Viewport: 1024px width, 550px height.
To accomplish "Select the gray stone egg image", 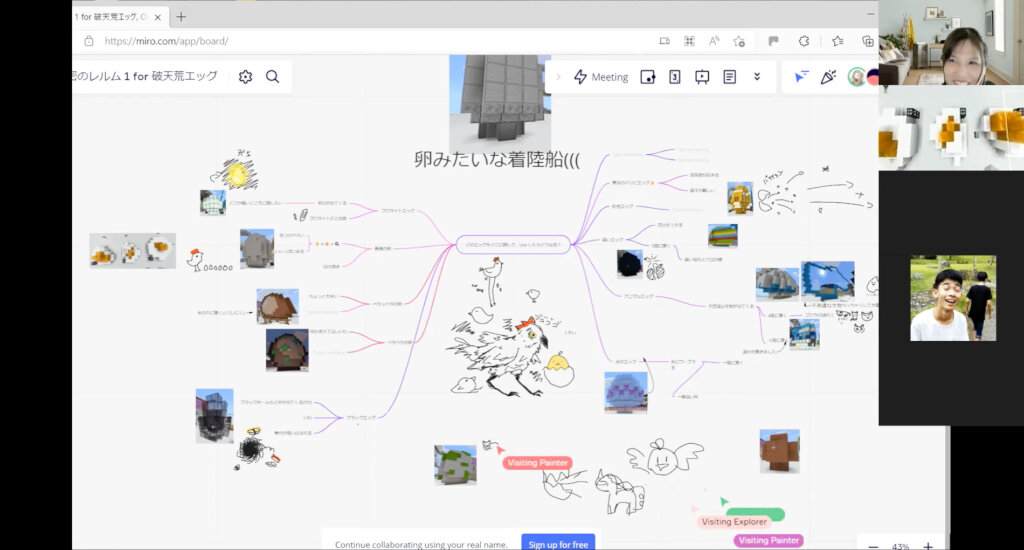I will point(257,248).
